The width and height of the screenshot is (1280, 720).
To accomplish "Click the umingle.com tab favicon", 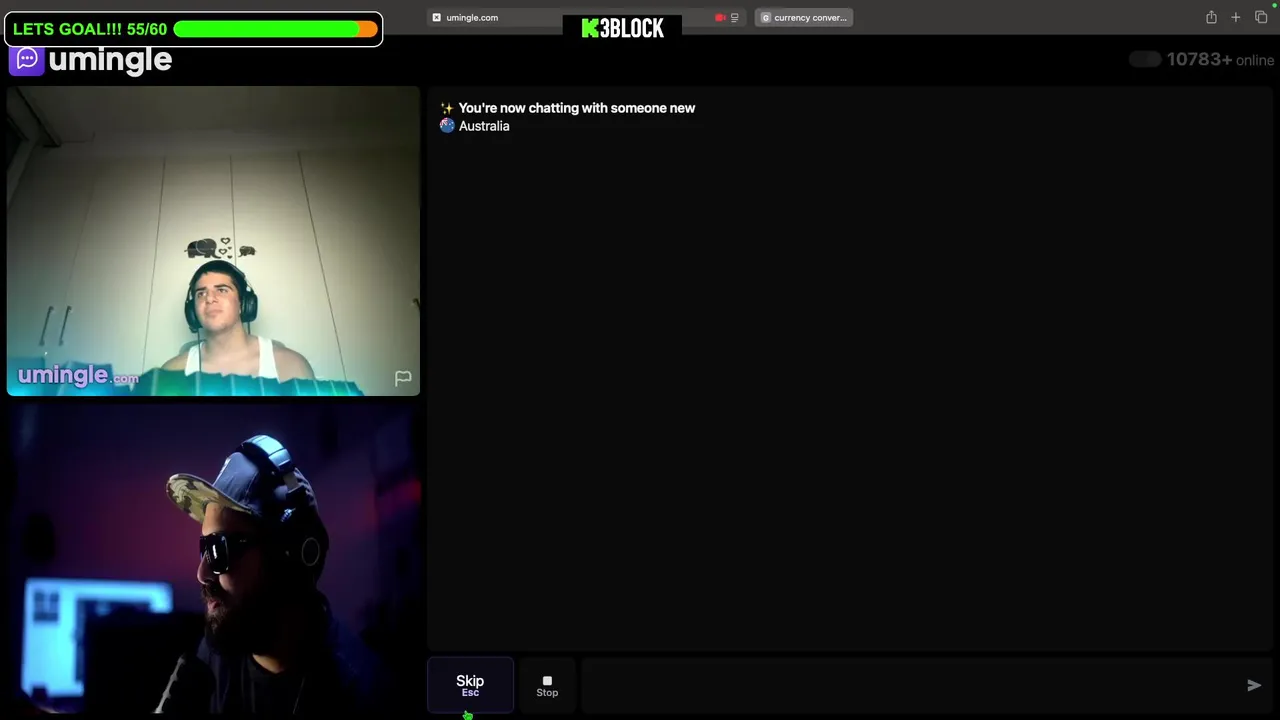I will pos(436,17).
